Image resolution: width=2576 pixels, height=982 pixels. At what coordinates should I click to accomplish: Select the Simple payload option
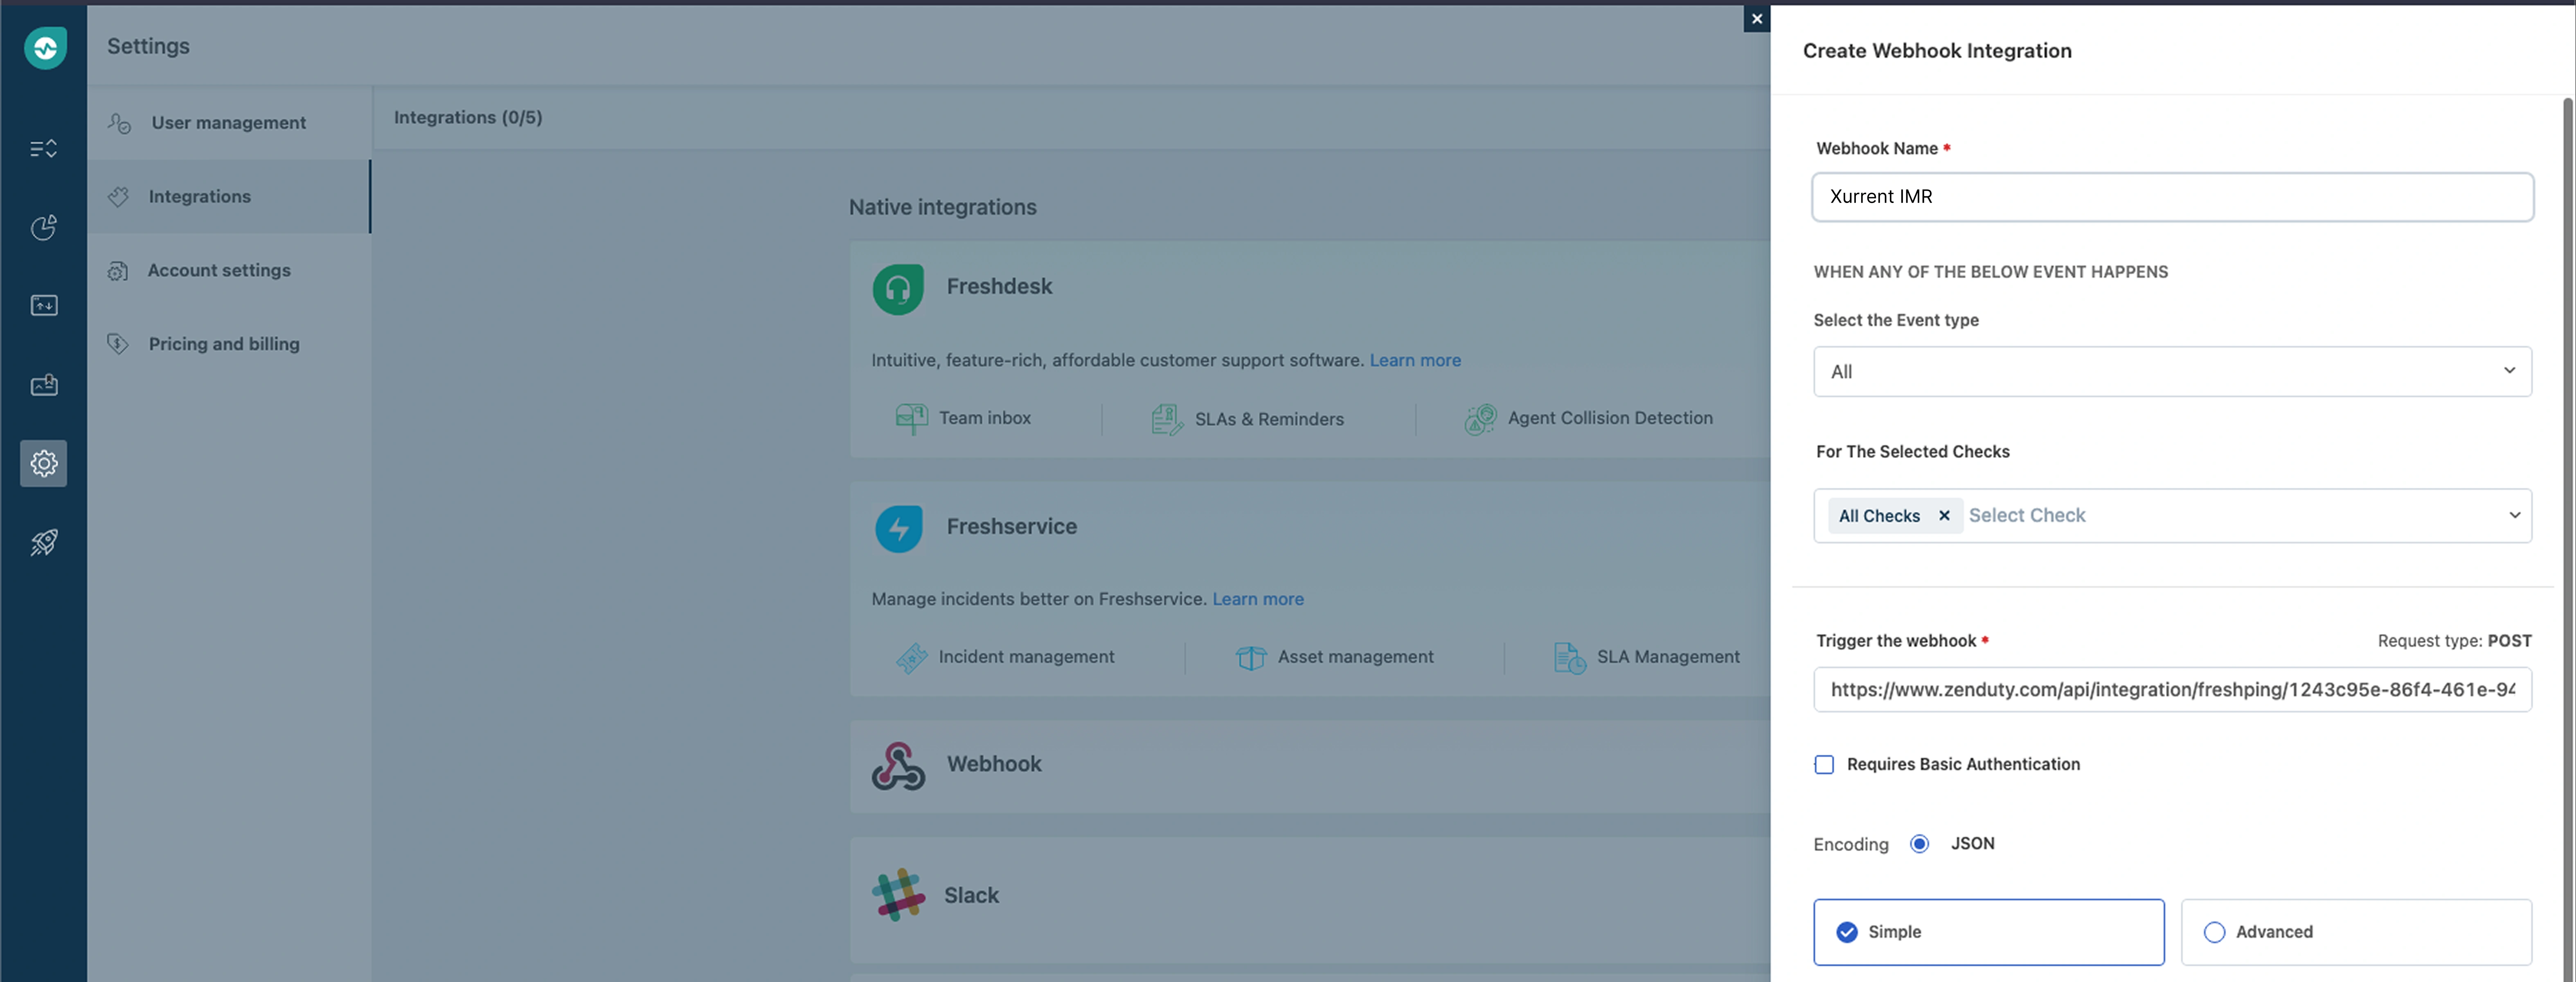(1847, 932)
